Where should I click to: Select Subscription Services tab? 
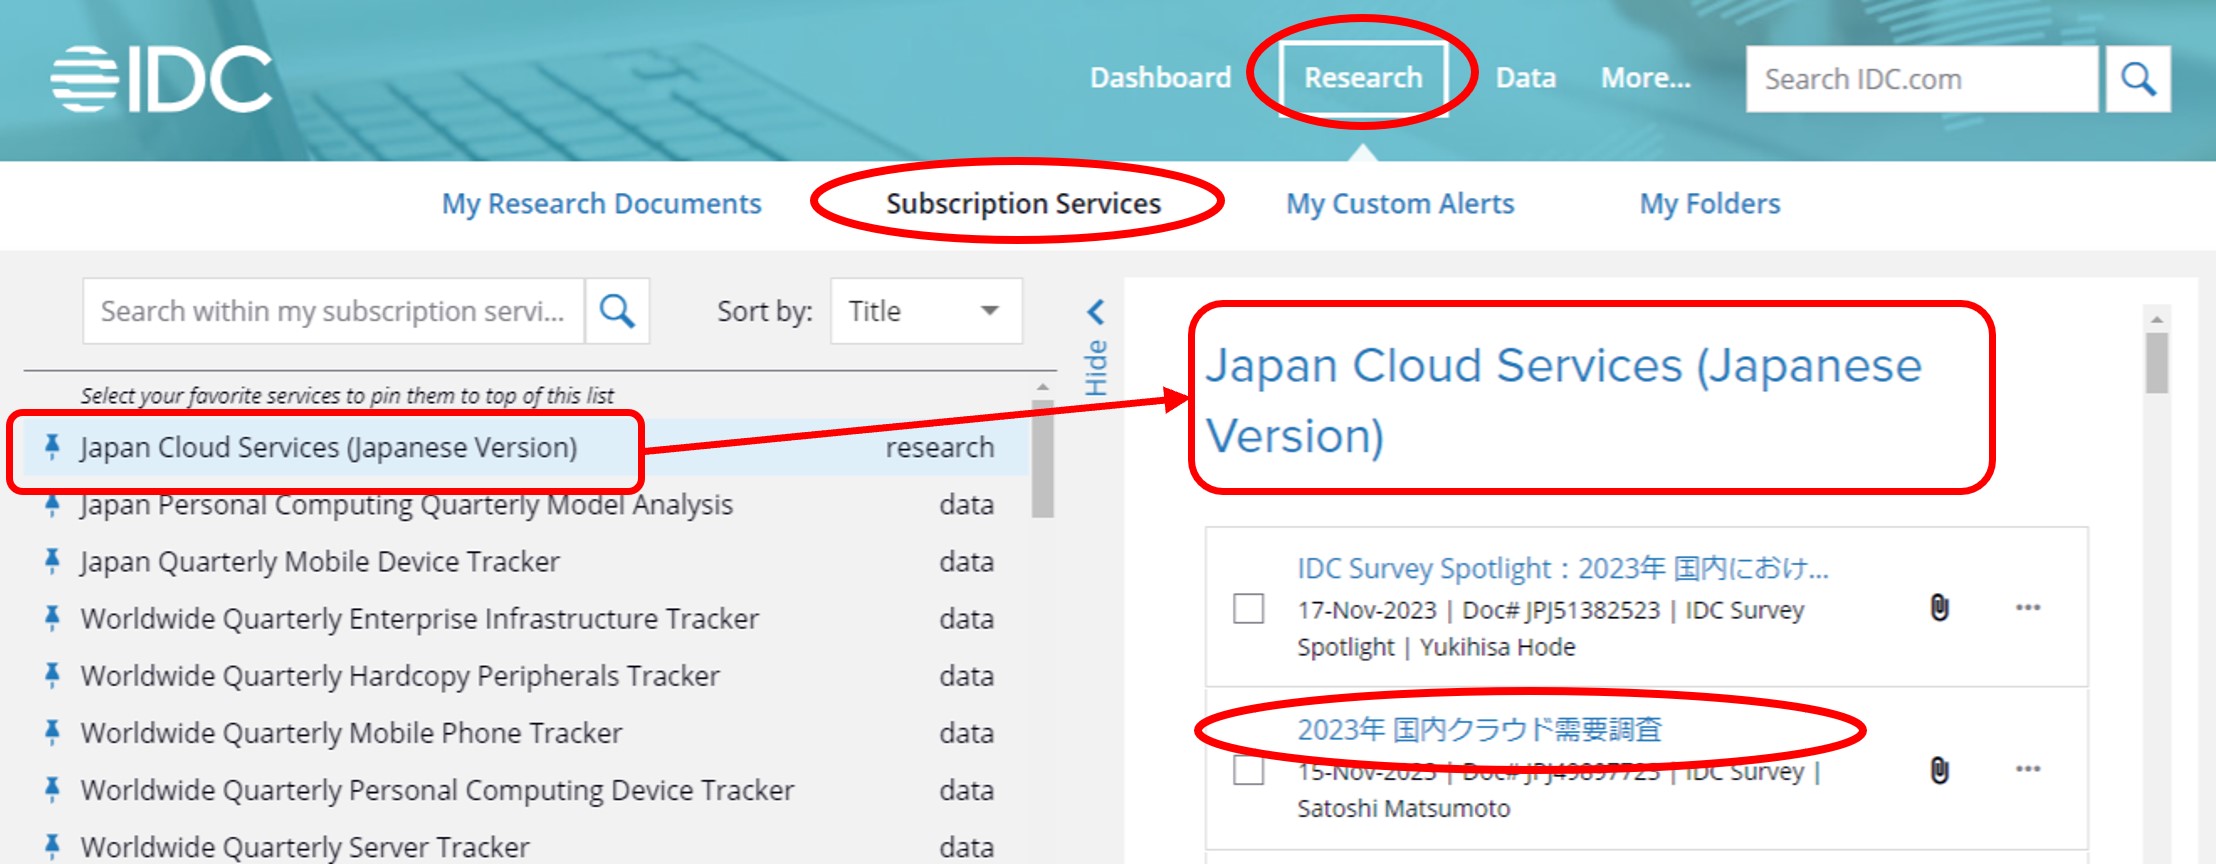1023,204
